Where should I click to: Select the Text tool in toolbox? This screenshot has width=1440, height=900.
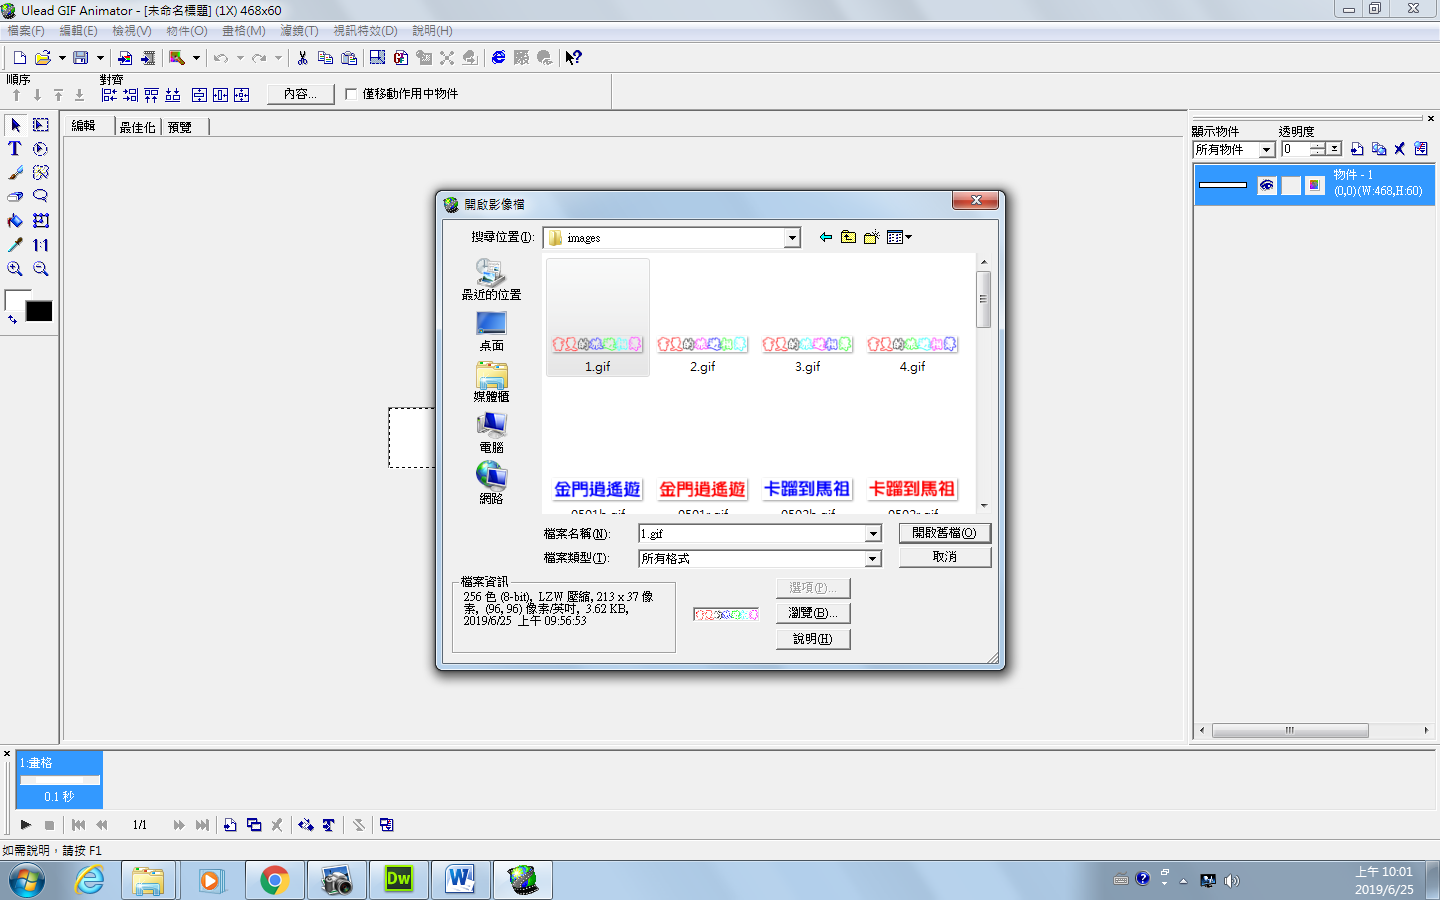15,149
